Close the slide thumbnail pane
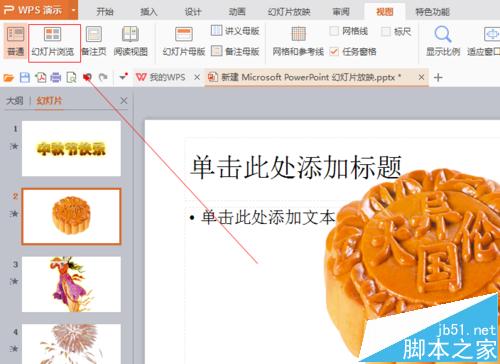Screen dimensions: 500x364 (x=124, y=101)
